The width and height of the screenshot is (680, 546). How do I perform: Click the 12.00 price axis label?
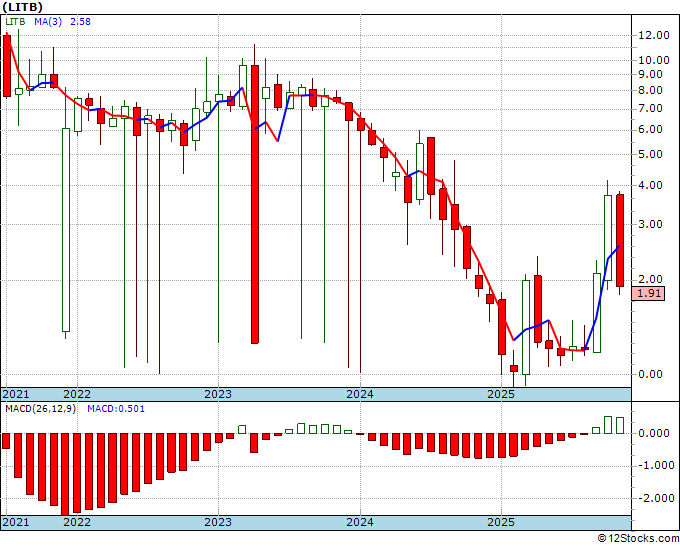tap(654, 36)
